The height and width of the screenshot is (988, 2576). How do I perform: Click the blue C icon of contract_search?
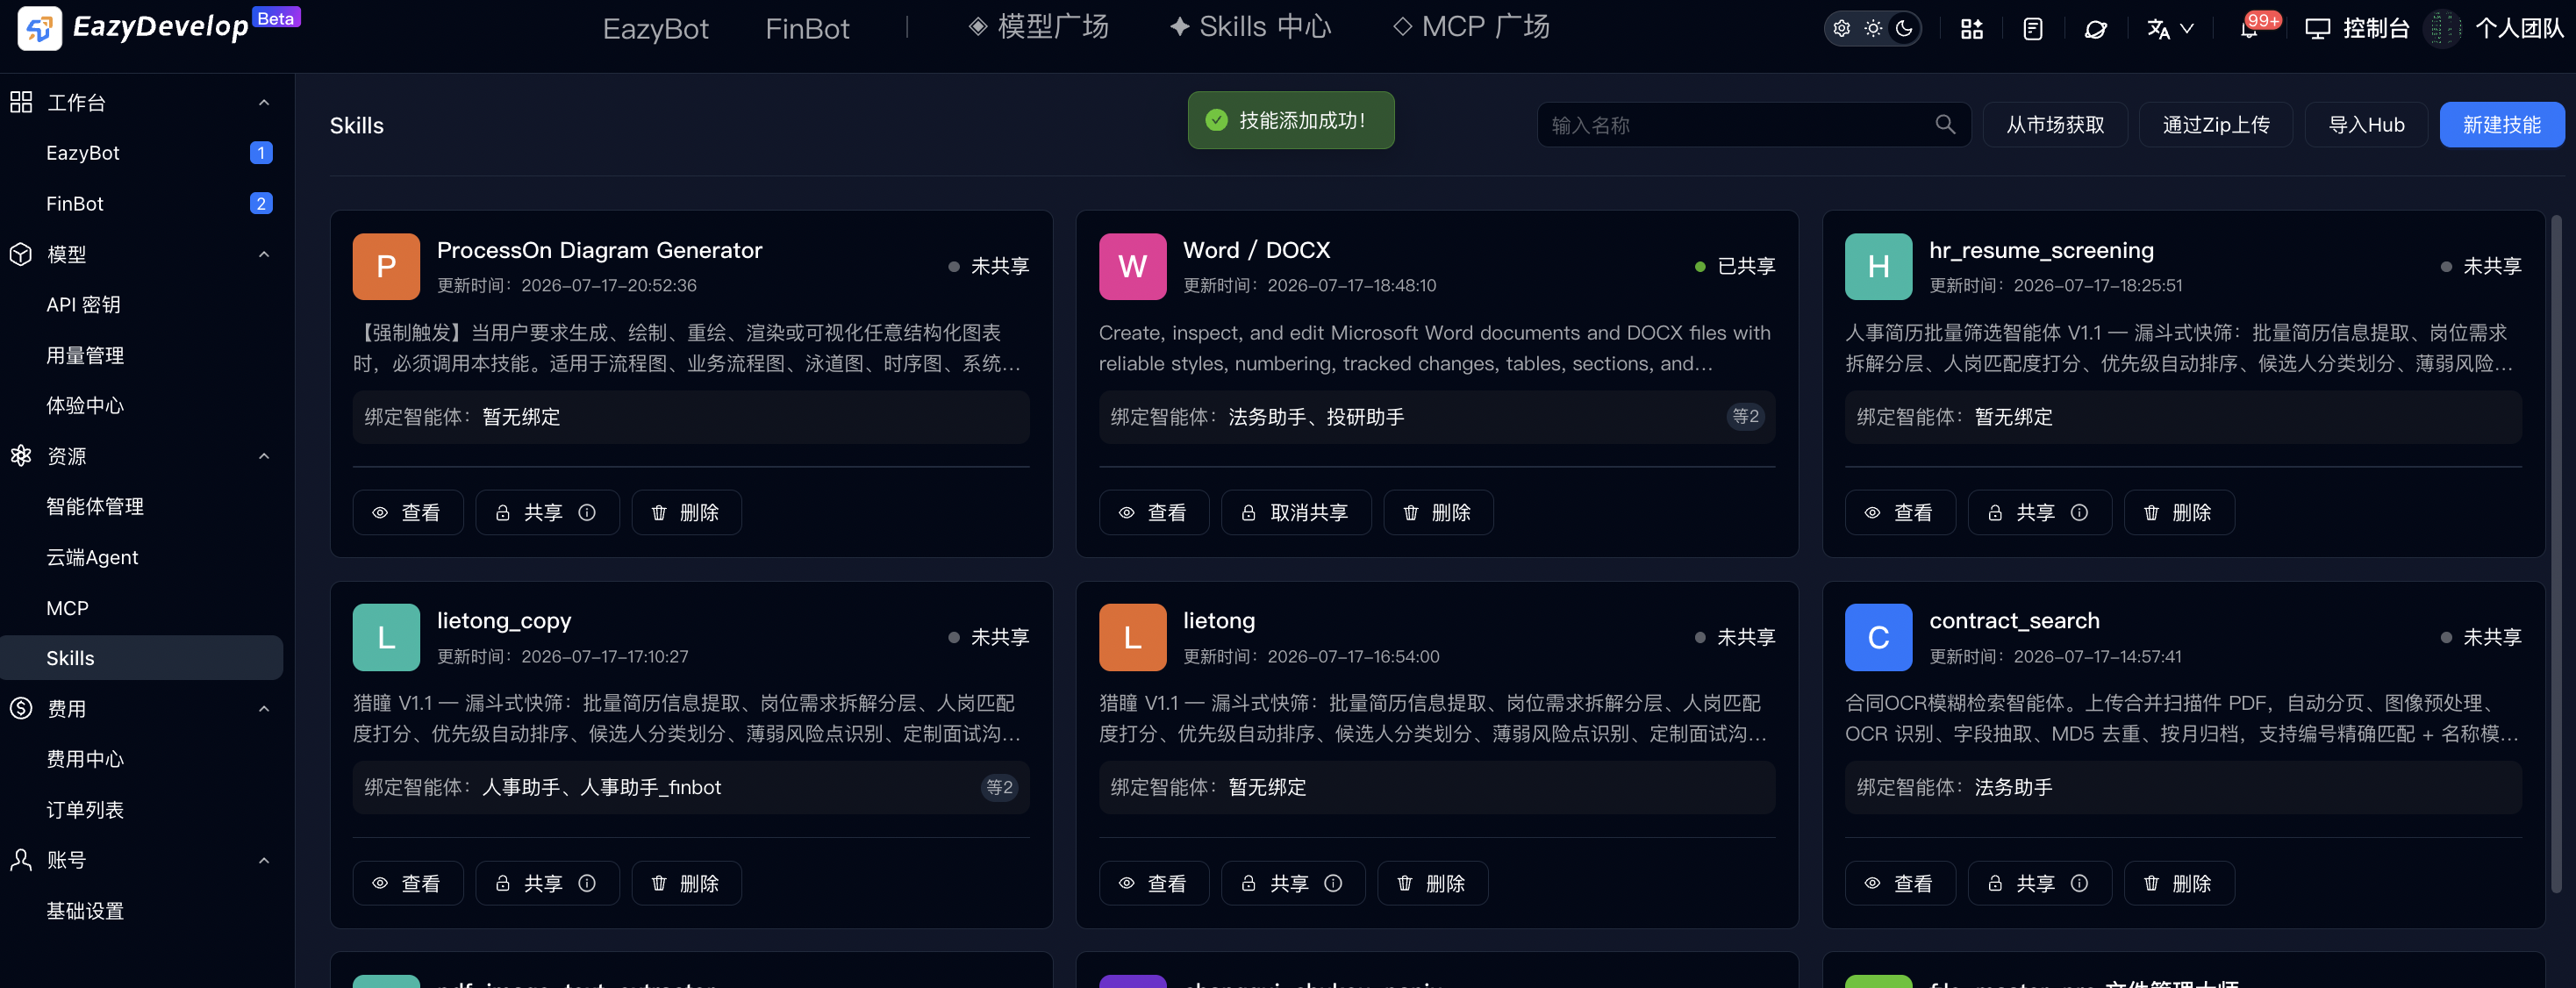tap(1878, 637)
